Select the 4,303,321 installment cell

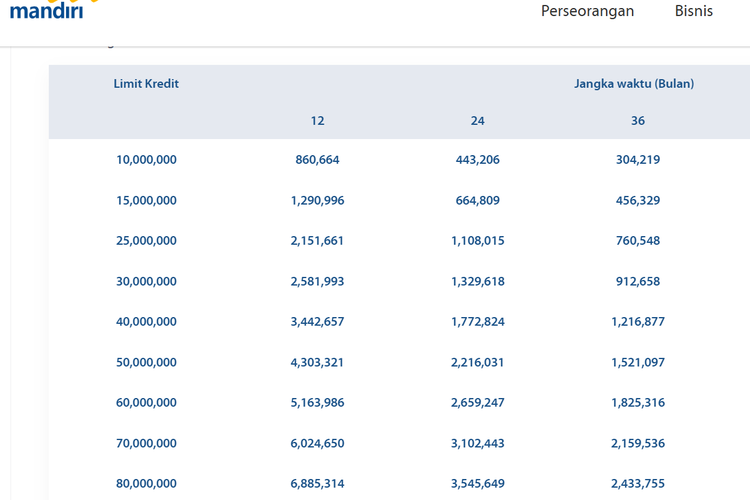tap(317, 362)
